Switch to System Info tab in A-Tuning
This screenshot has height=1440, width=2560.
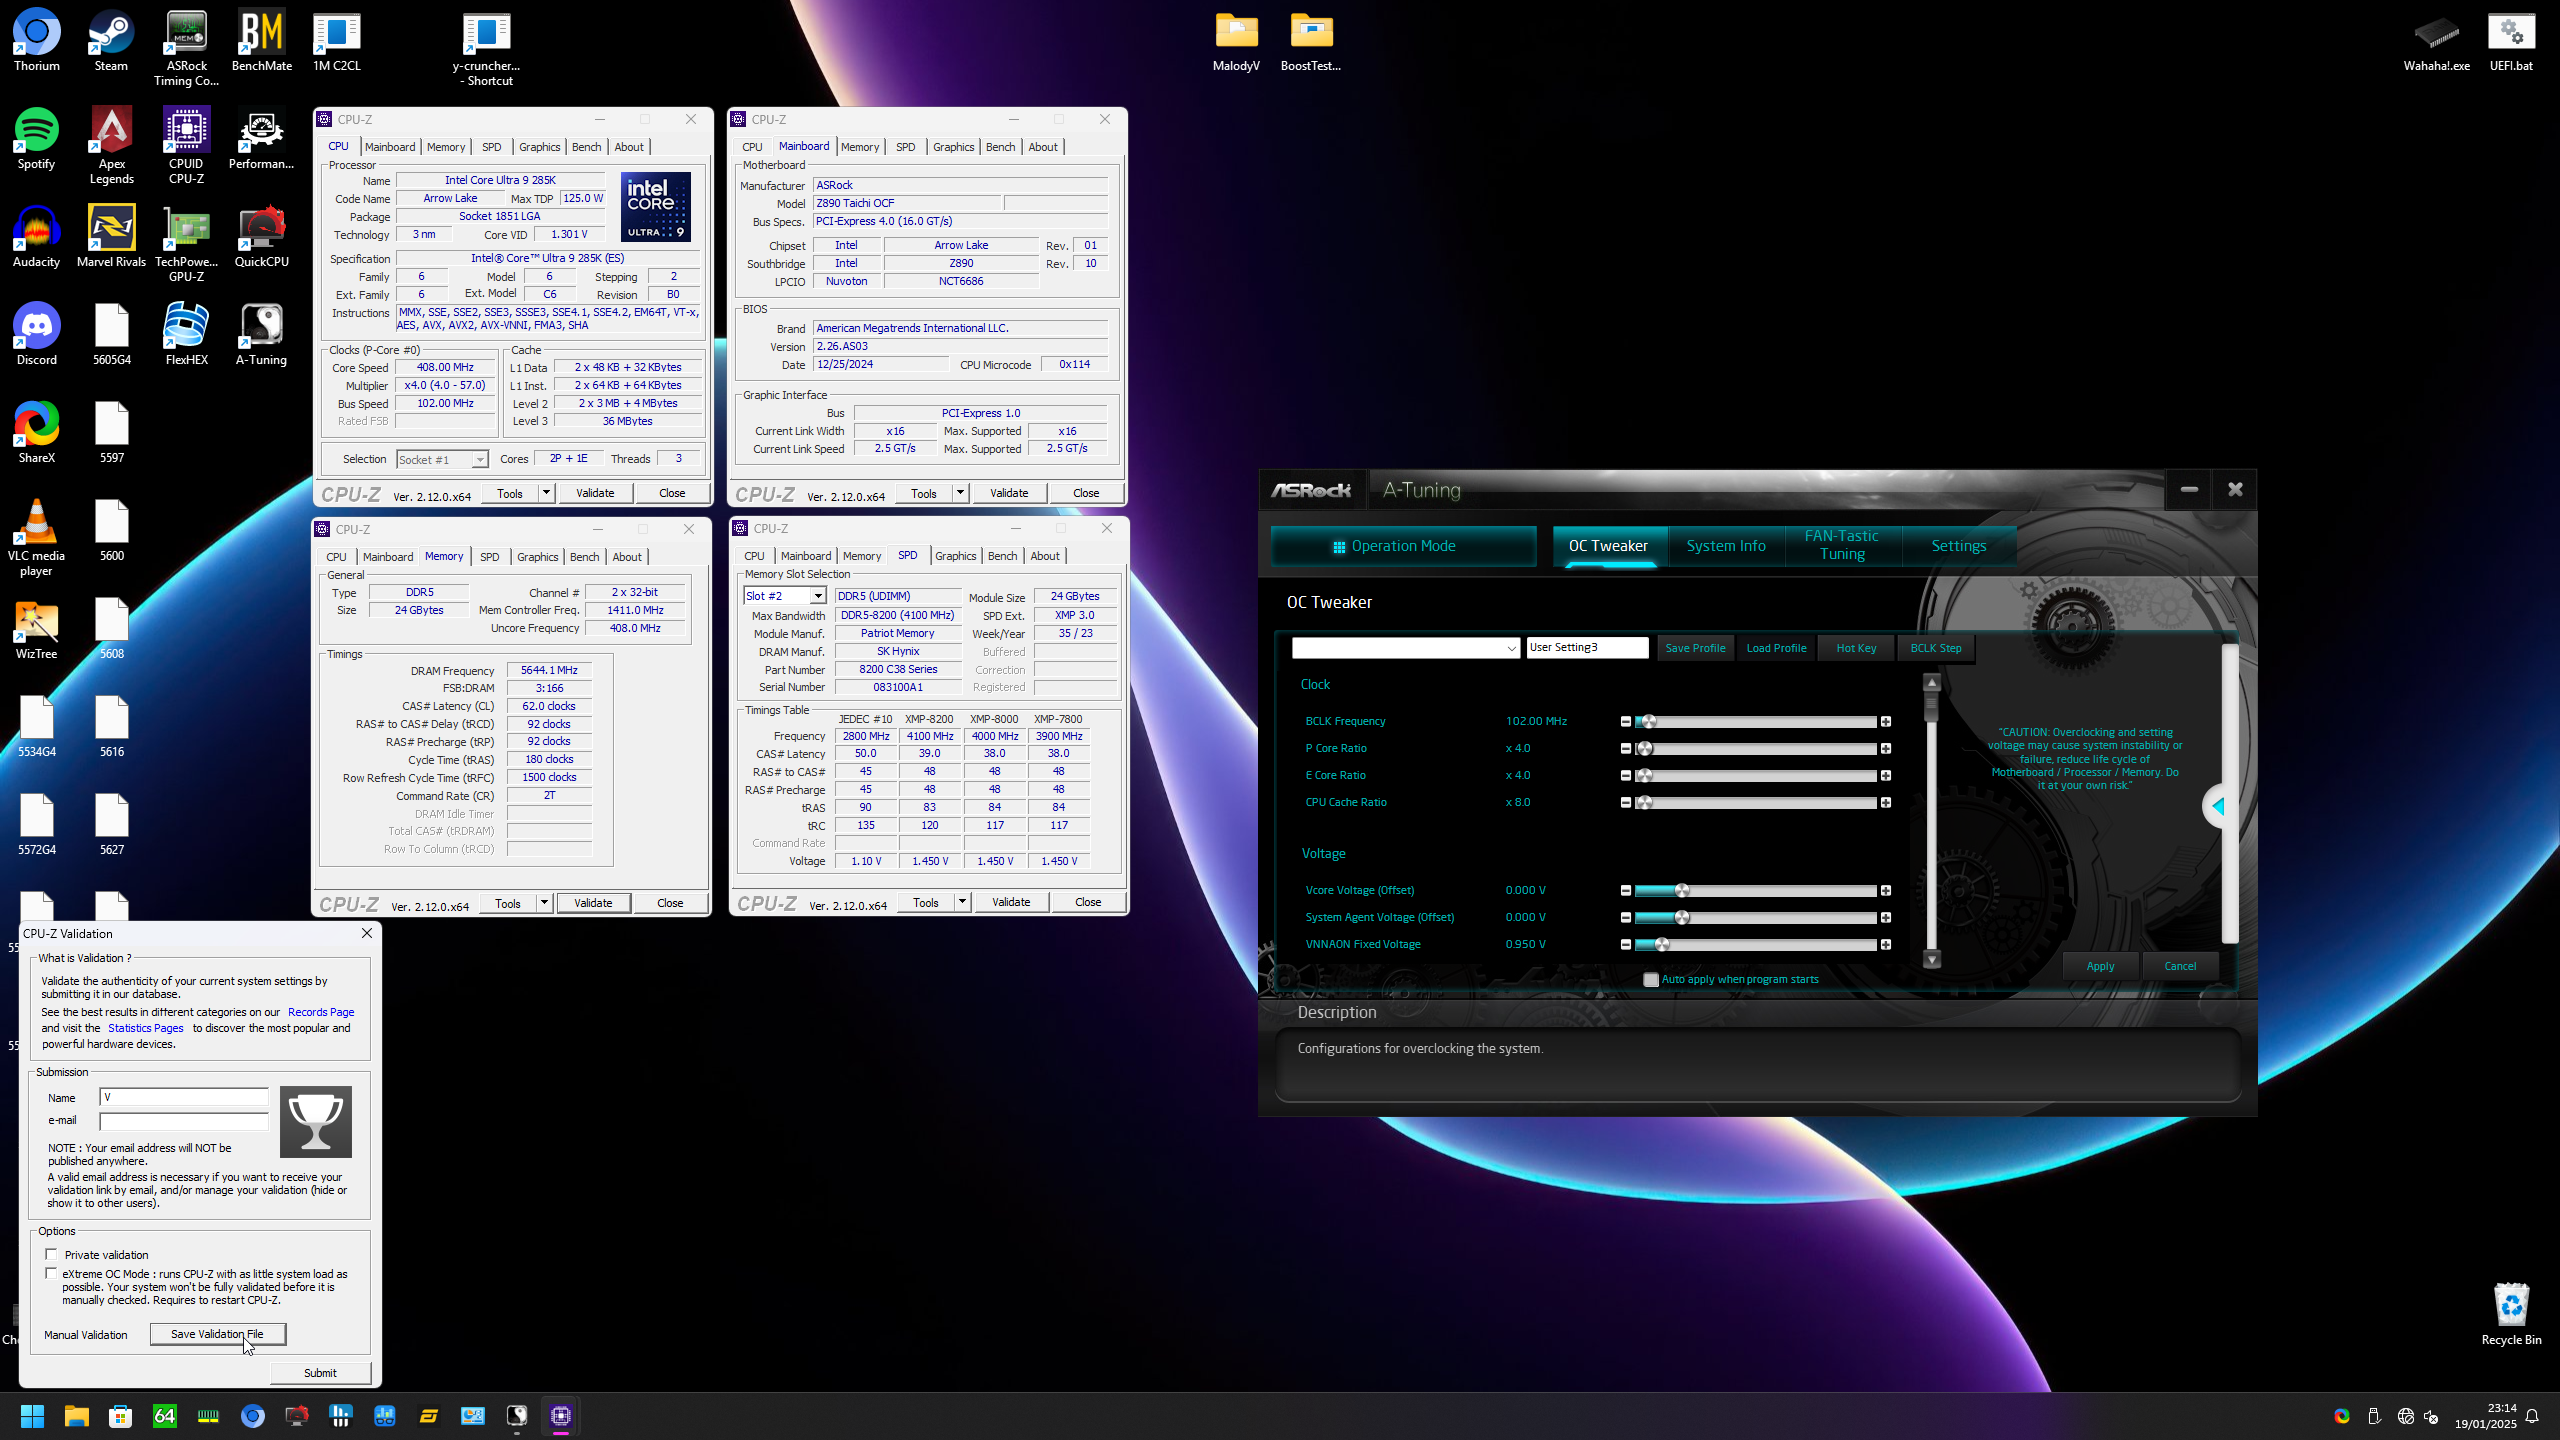click(1726, 546)
